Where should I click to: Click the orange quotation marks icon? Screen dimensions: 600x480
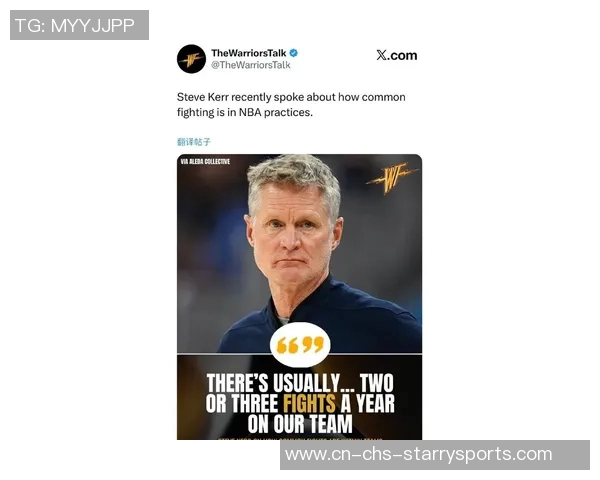point(300,345)
